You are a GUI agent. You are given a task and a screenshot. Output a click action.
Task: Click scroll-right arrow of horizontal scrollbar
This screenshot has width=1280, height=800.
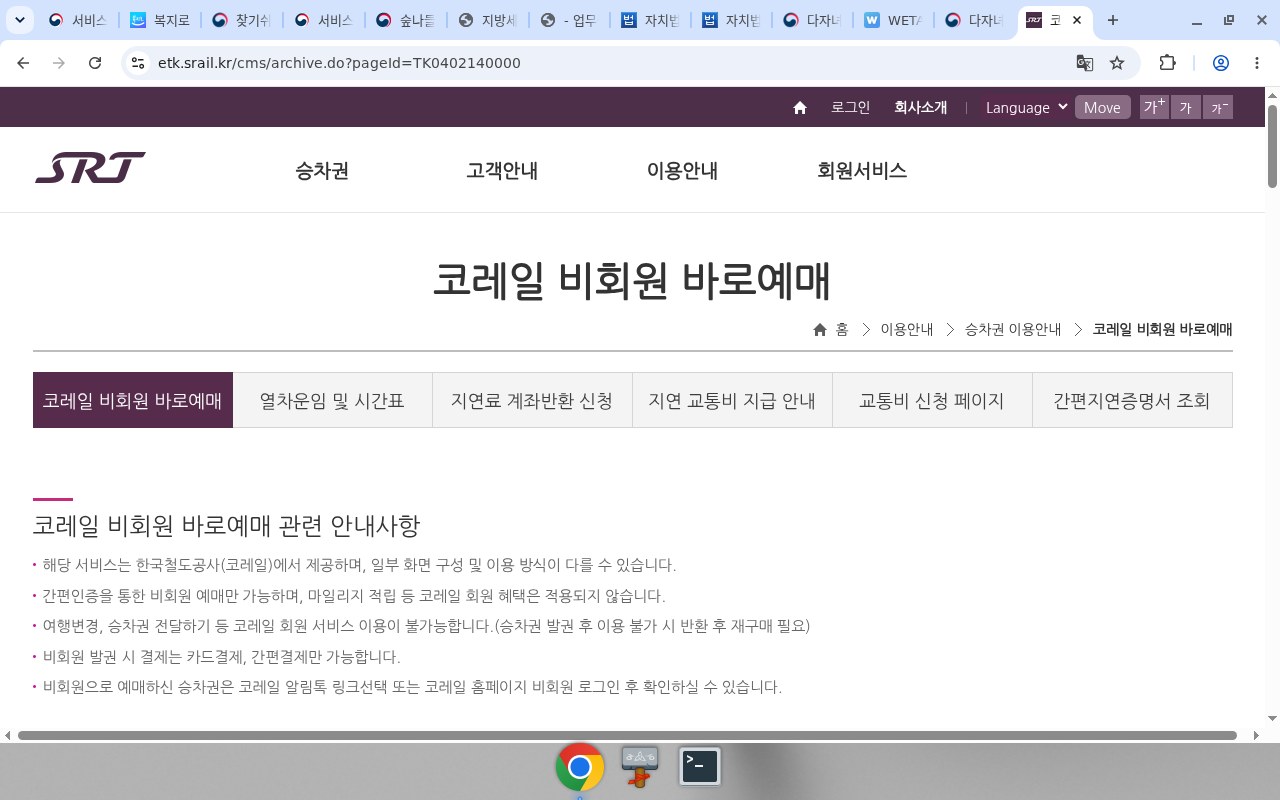click(1256, 735)
